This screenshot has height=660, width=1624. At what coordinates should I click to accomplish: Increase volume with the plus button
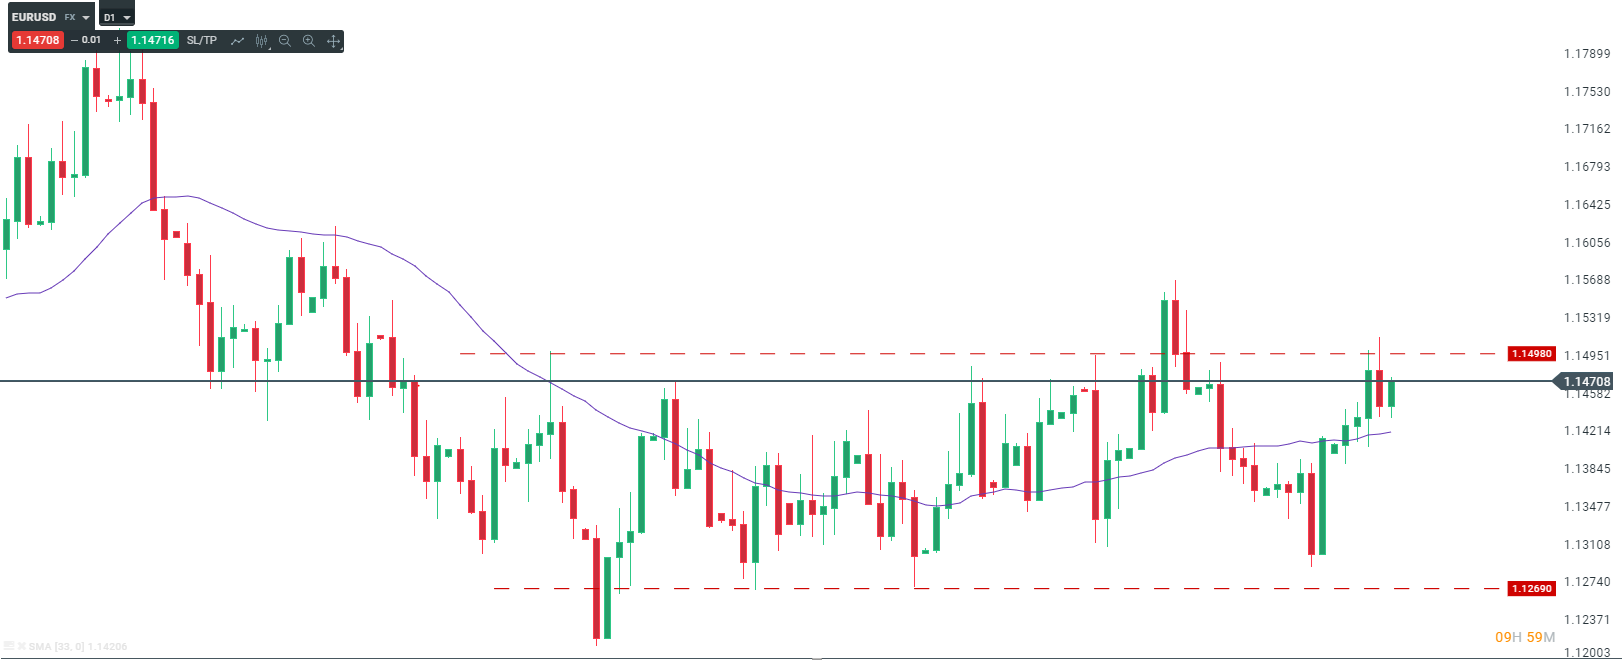(117, 40)
